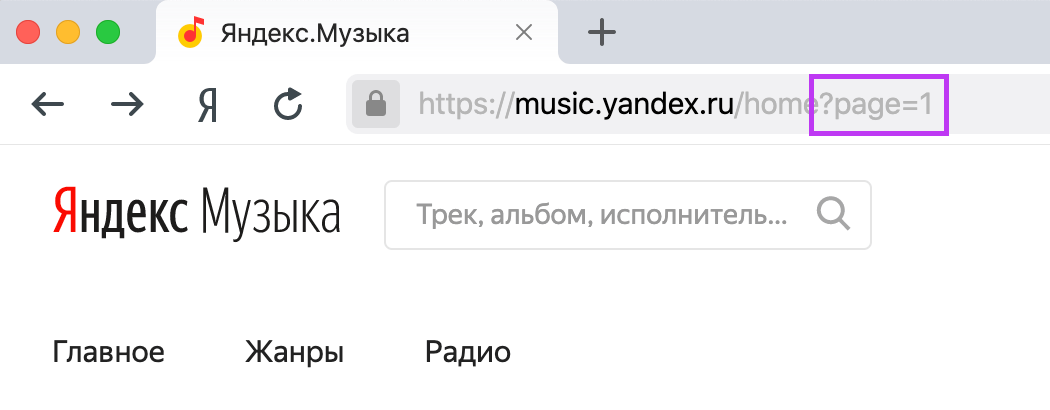The image size is (1050, 410).
Task: Click the Yandex "Я" home button
Action: [x=207, y=105]
